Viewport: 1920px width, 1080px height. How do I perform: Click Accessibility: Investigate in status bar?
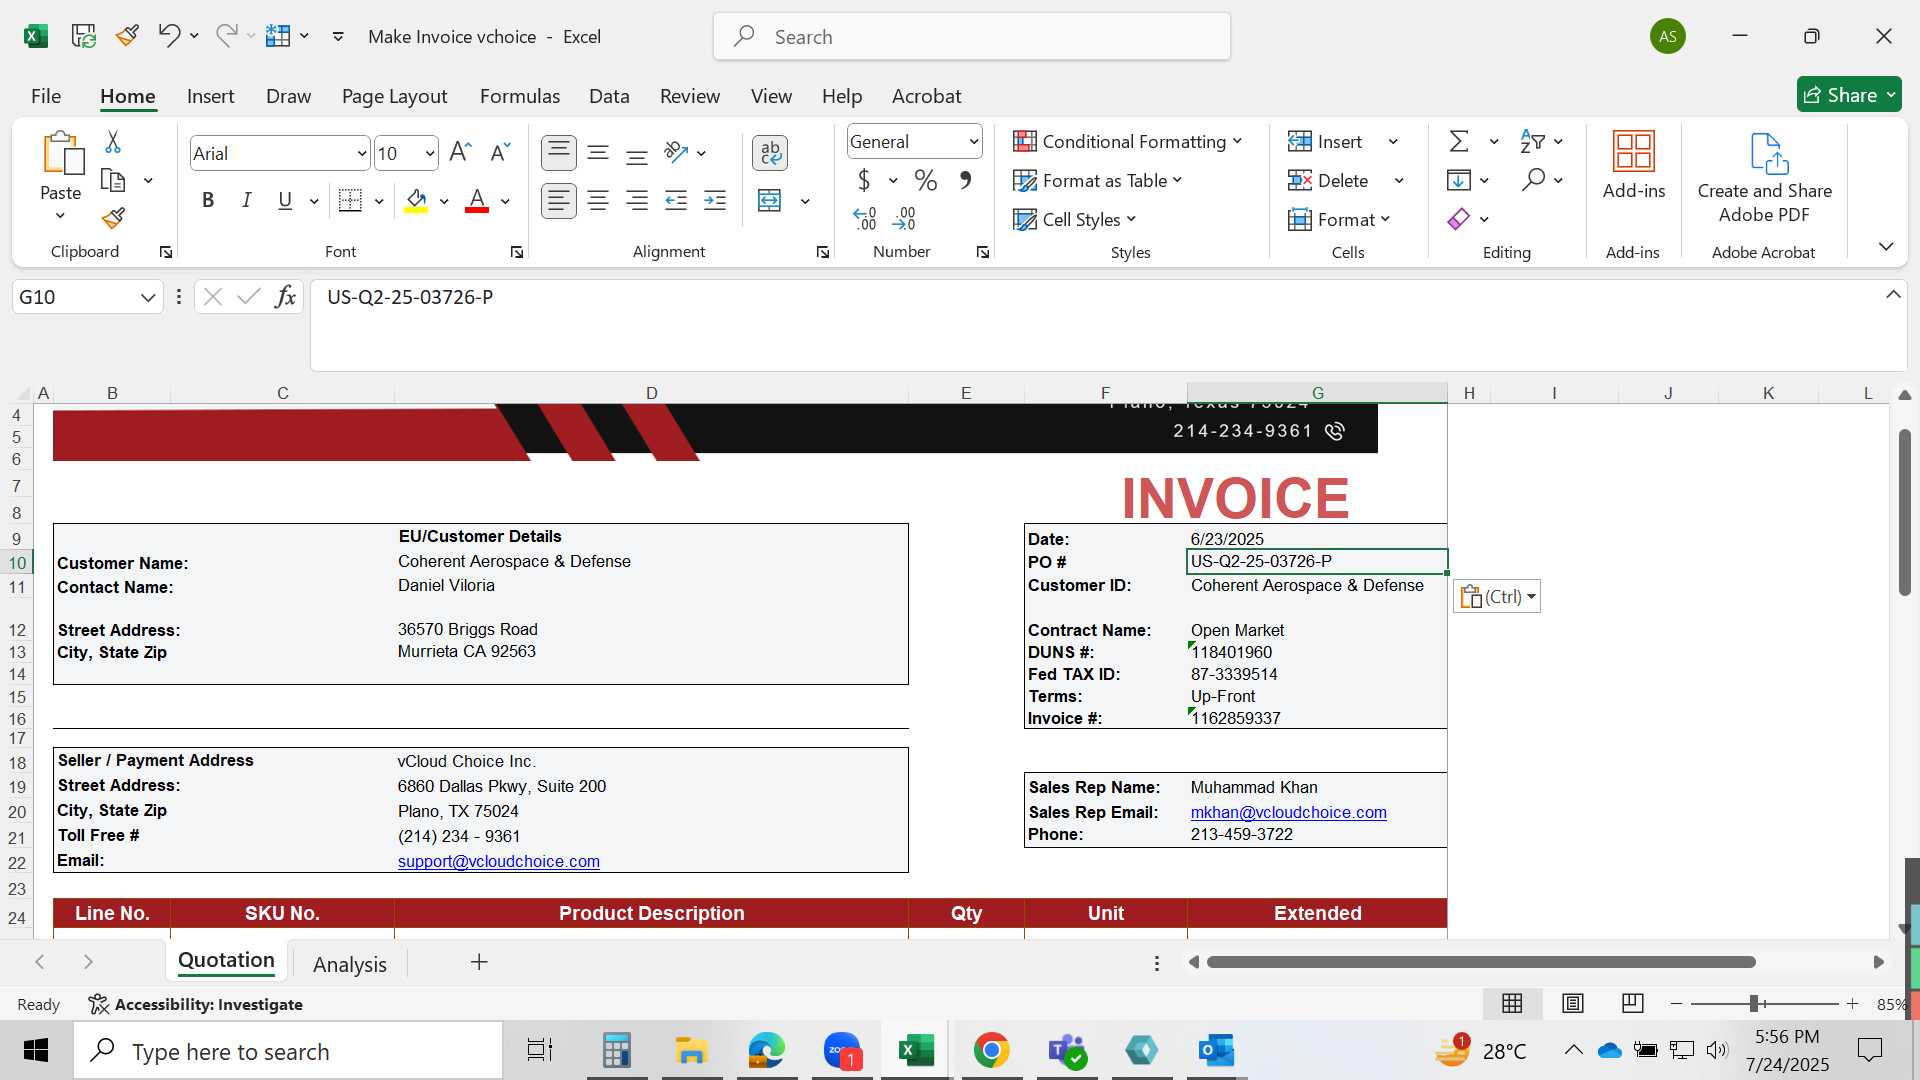[x=195, y=1004]
